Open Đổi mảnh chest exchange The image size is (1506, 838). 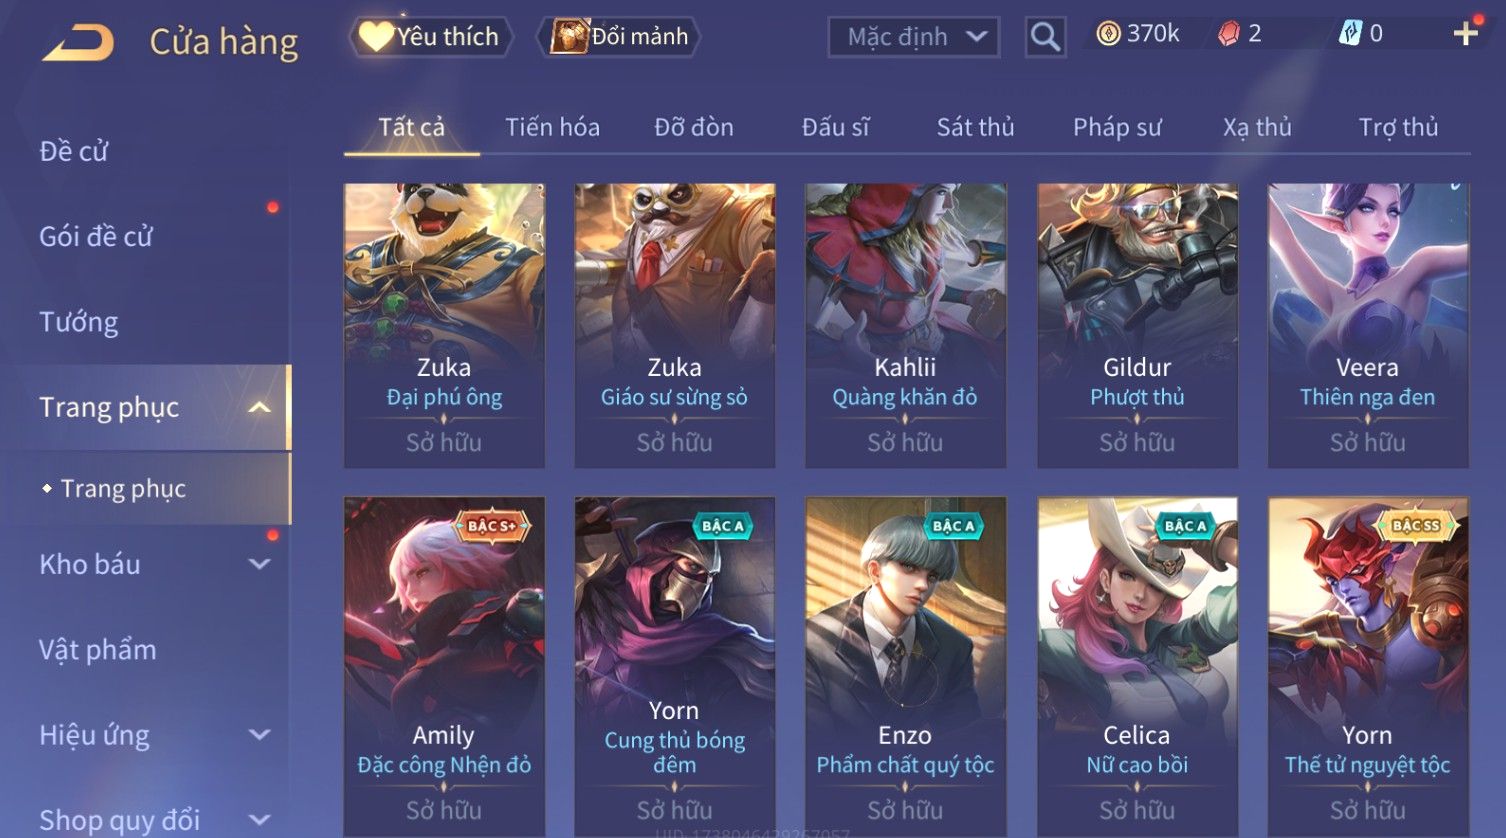620,37
